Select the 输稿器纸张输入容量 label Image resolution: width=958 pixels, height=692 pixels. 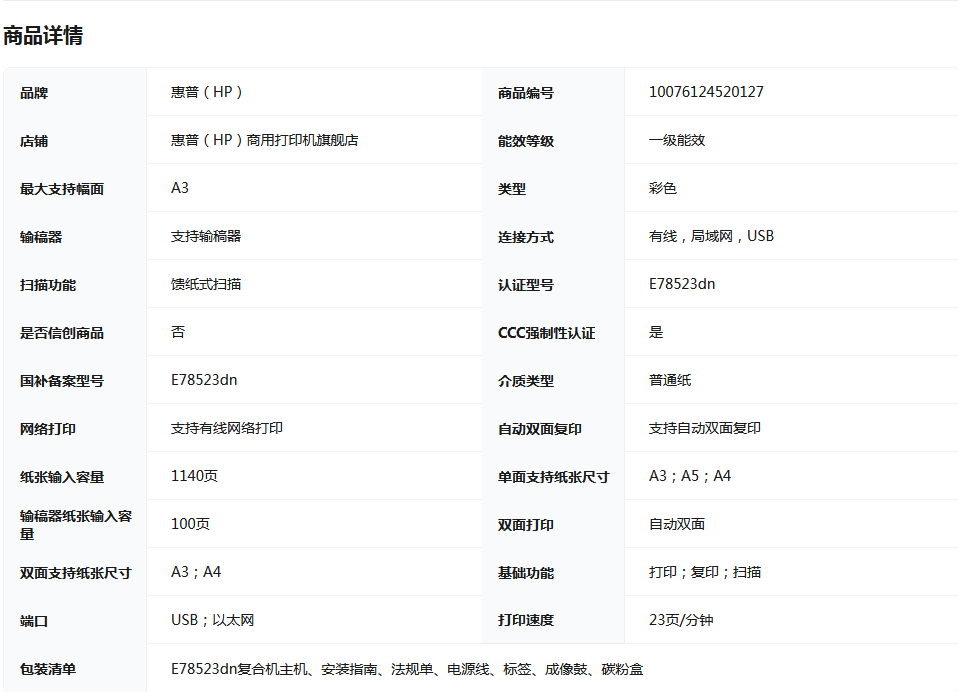(x=76, y=525)
